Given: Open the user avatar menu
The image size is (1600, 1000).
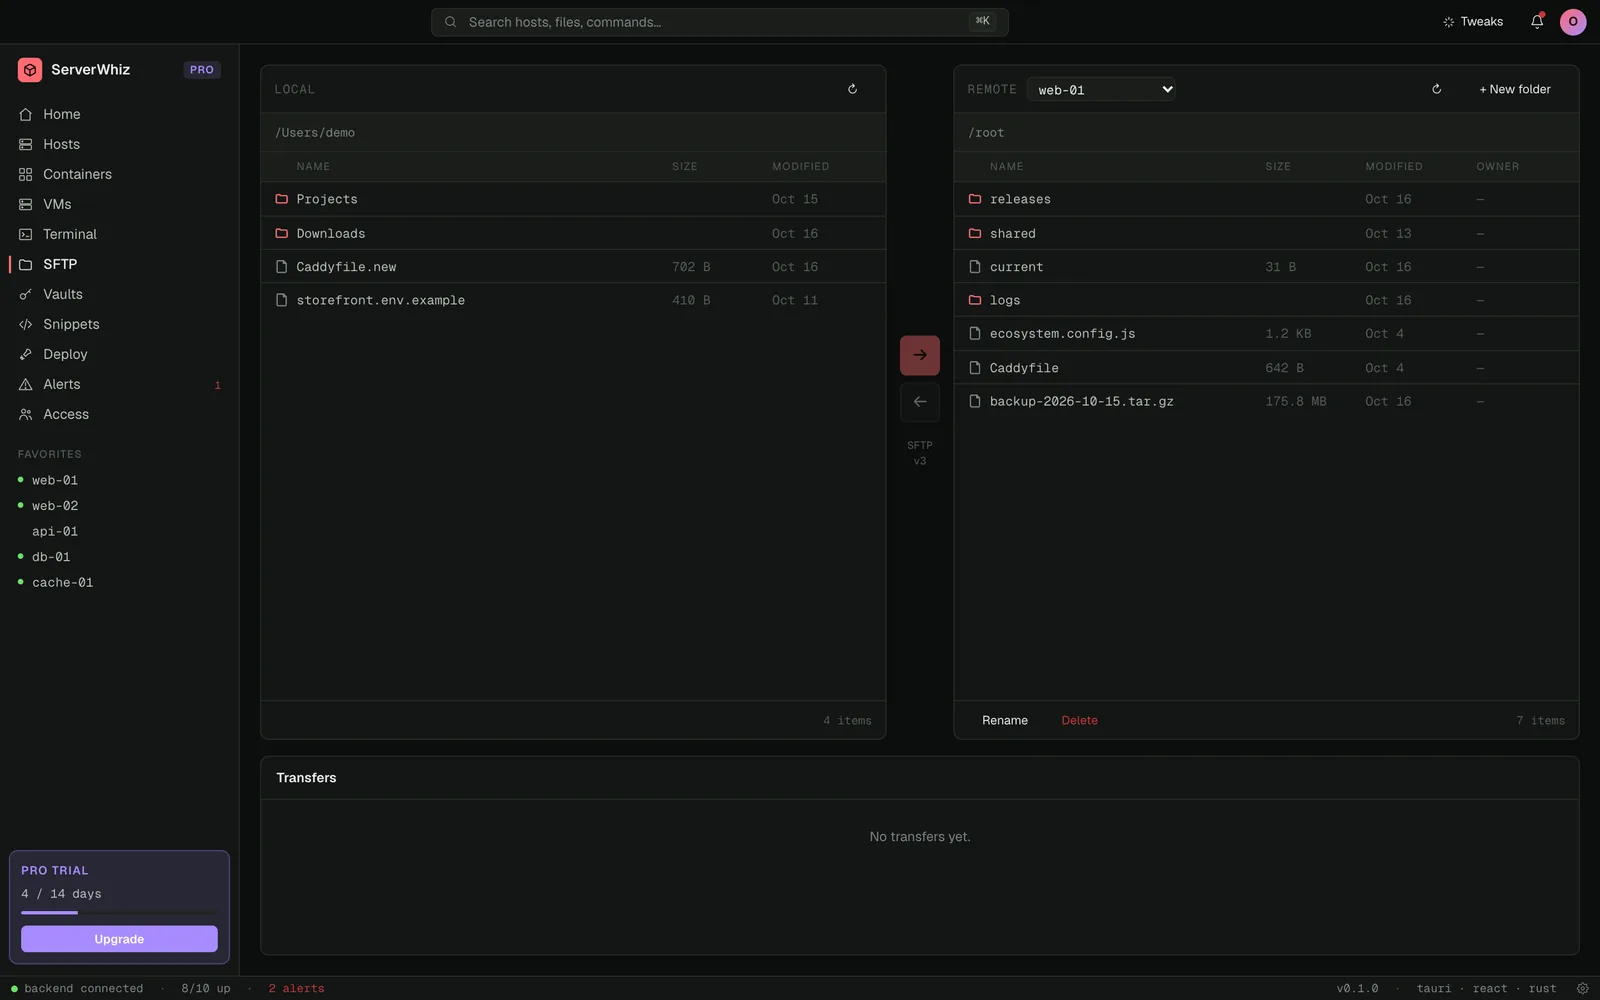Looking at the screenshot, I should point(1573,22).
